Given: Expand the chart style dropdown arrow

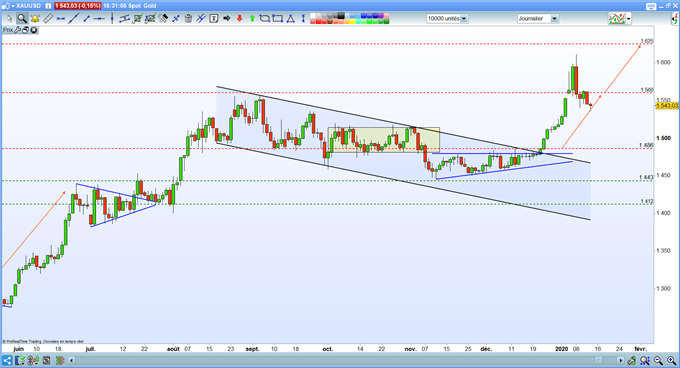Looking at the screenshot, I should [628, 19].
